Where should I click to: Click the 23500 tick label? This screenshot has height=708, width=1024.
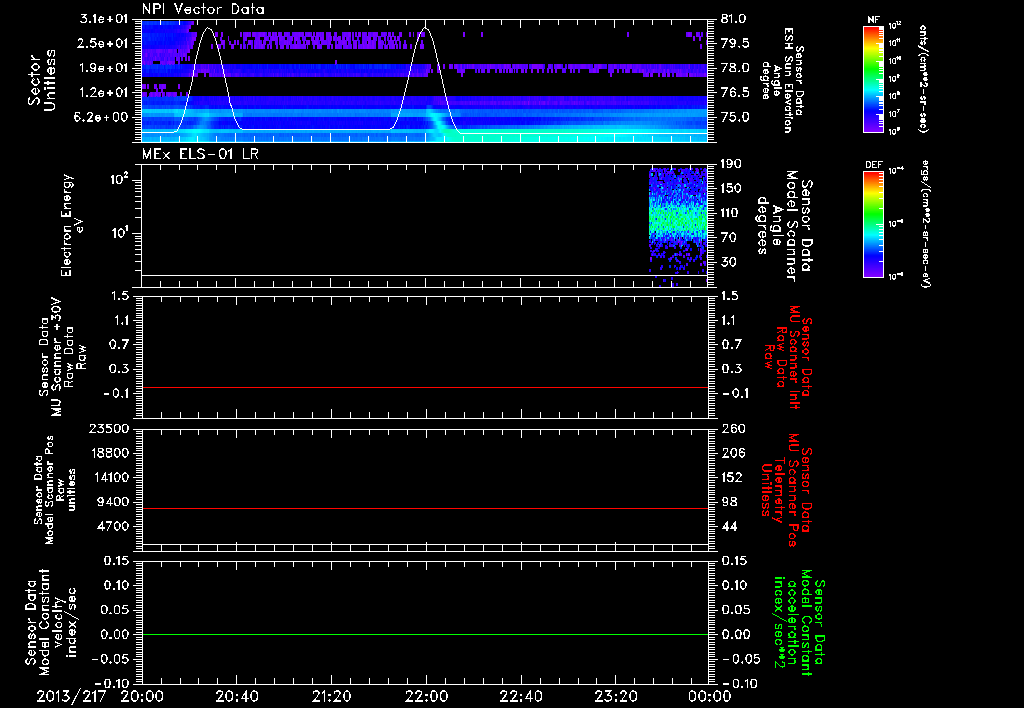(x=109, y=428)
